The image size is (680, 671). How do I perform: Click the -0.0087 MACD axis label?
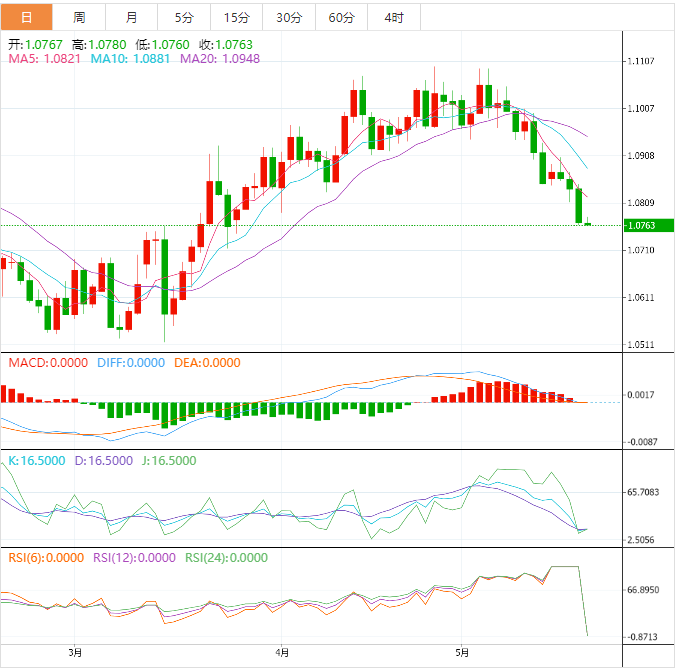[x=642, y=442]
